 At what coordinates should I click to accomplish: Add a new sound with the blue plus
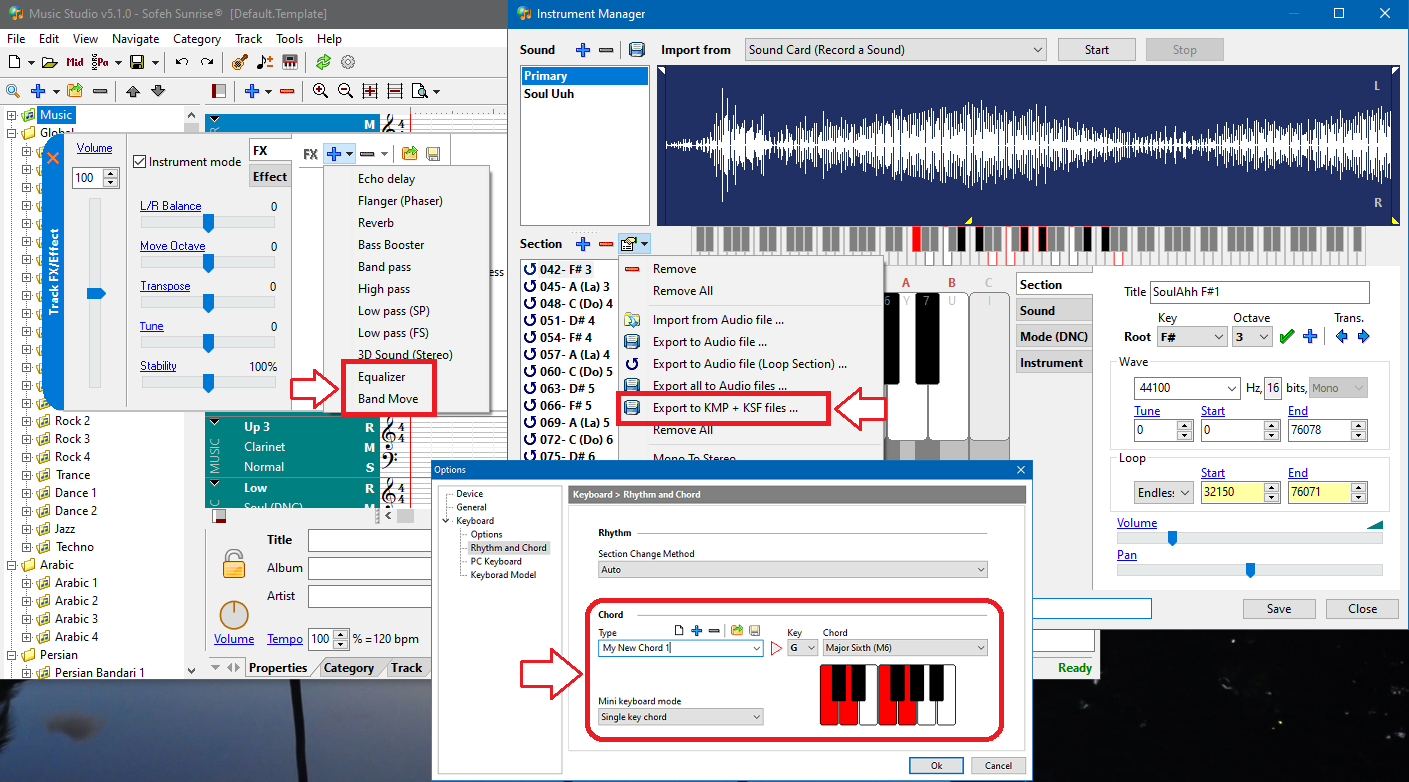[582, 50]
